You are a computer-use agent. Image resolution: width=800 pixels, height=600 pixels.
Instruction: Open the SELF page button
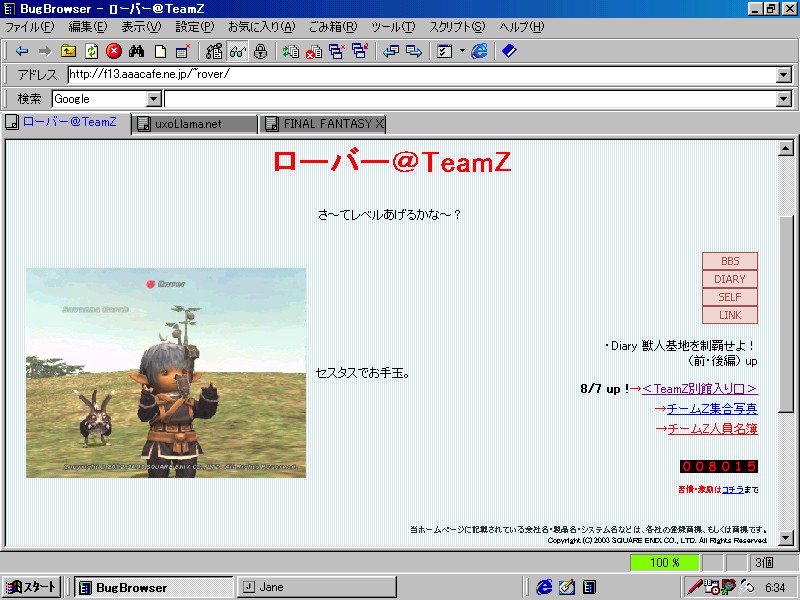point(730,297)
